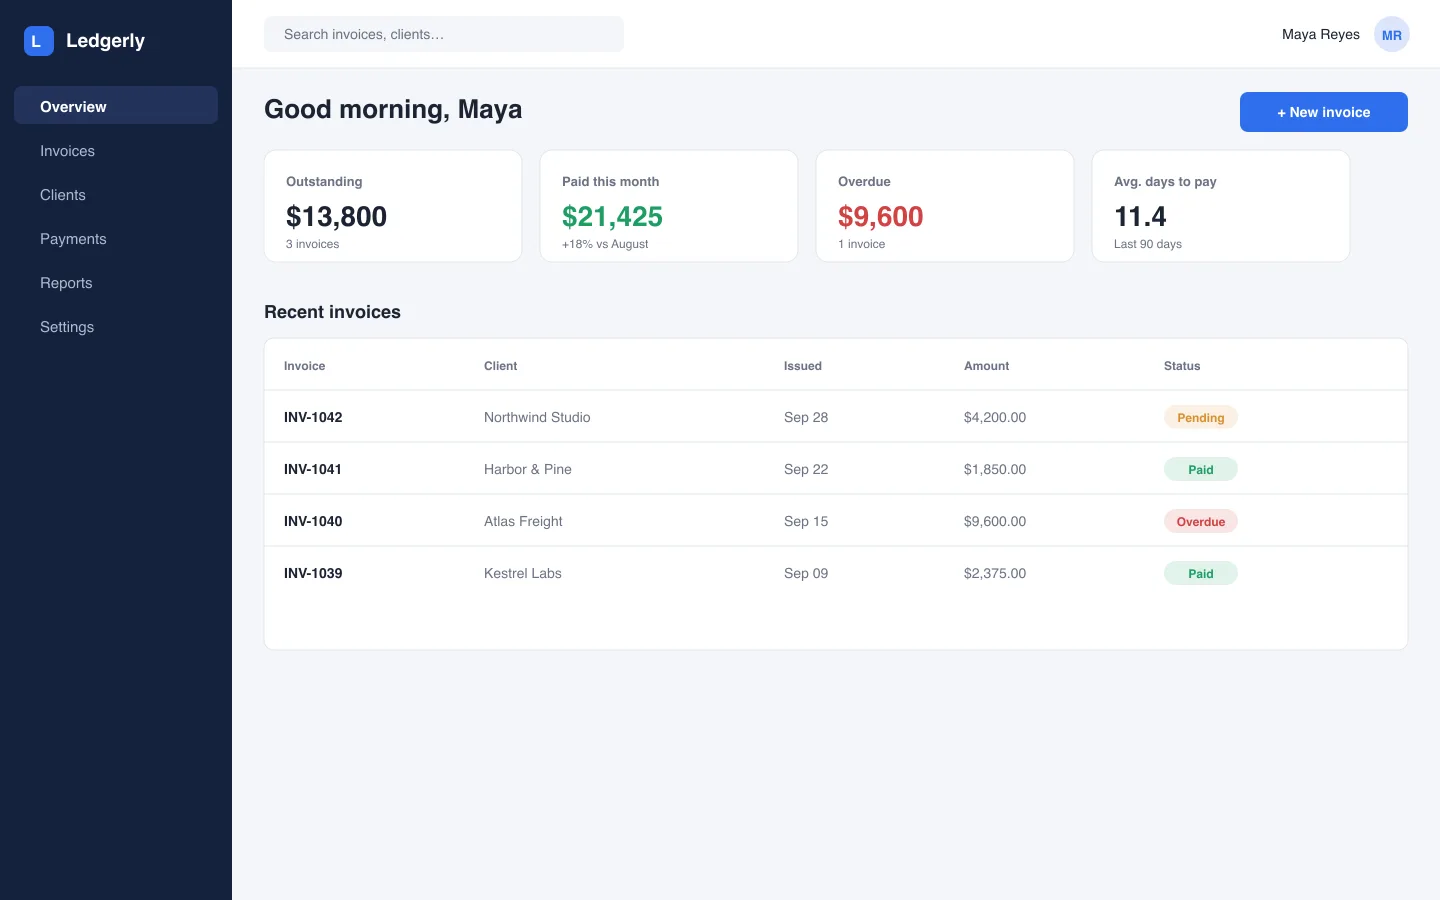Click the Status column header
The image size is (1440, 900).
pos(1182,366)
